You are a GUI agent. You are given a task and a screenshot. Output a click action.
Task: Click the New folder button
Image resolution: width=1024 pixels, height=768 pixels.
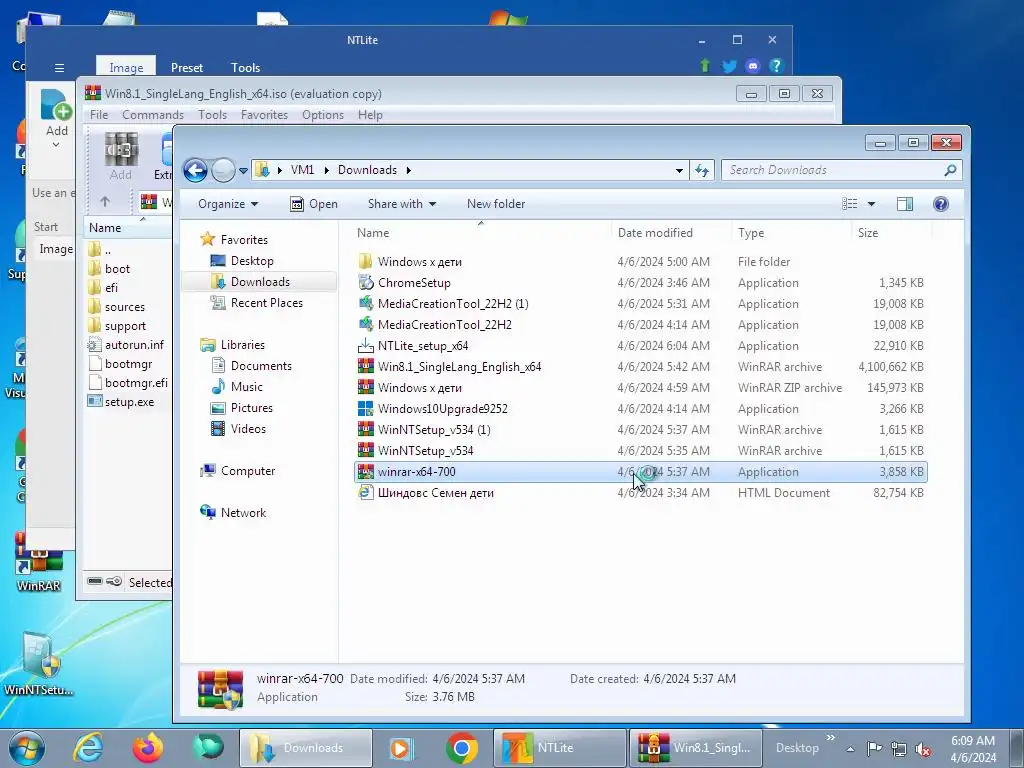tap(496, 204)
